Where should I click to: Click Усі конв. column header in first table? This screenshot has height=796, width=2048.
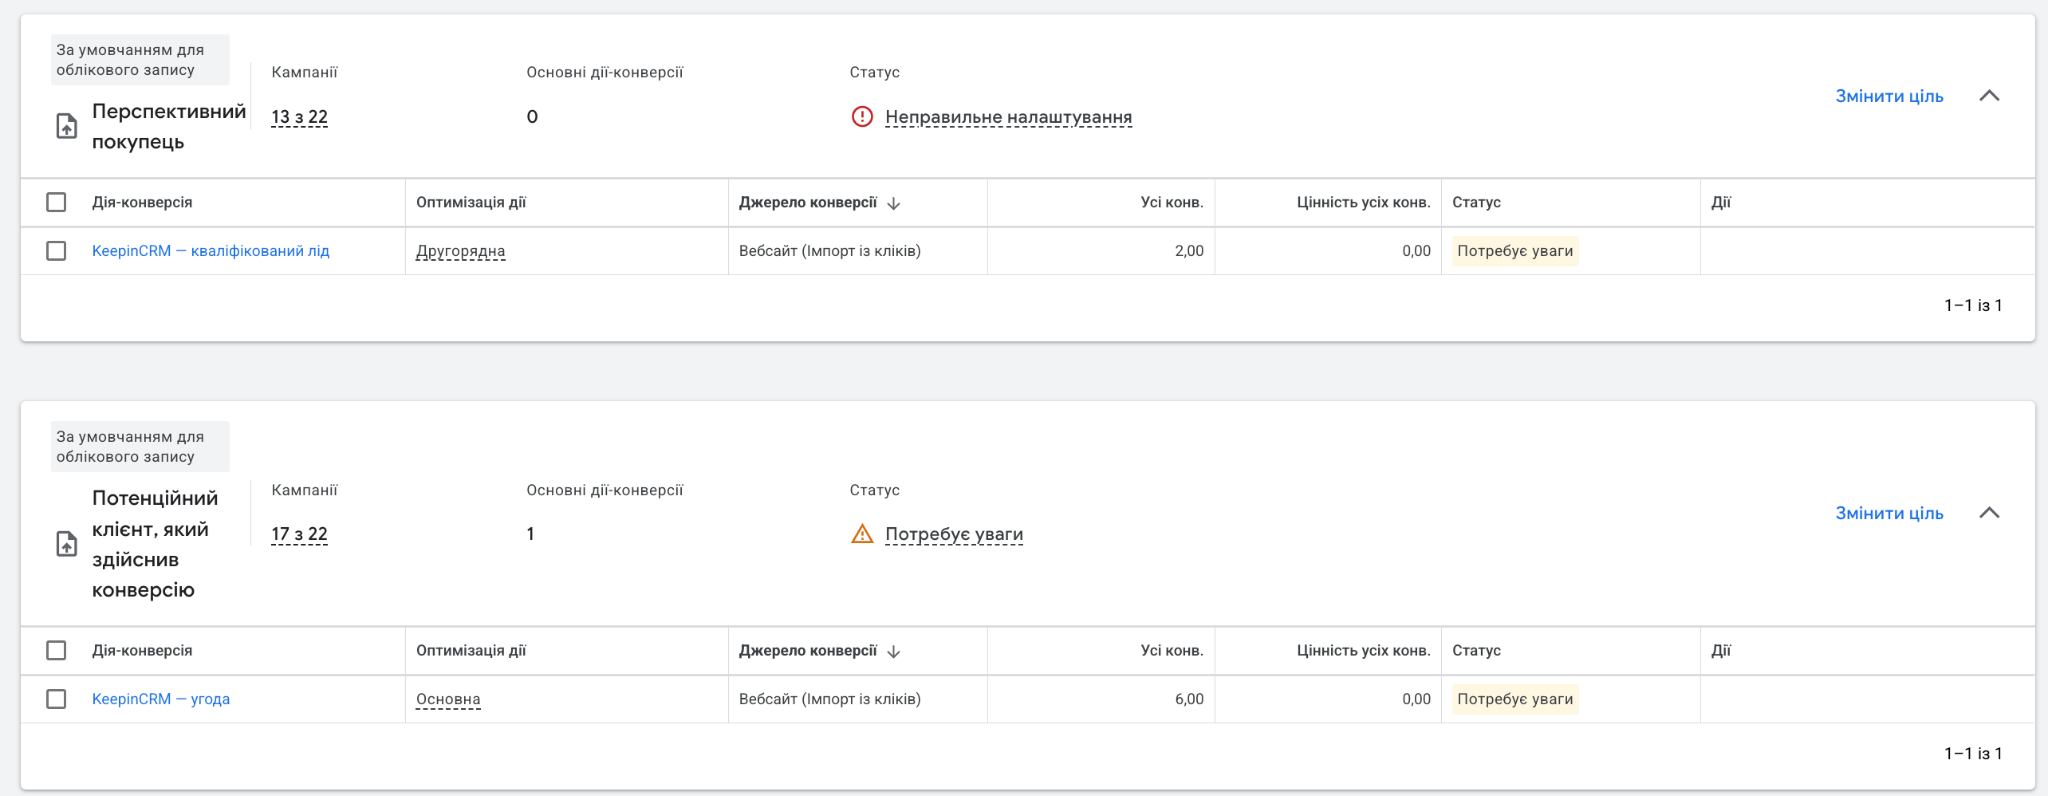1172,202
